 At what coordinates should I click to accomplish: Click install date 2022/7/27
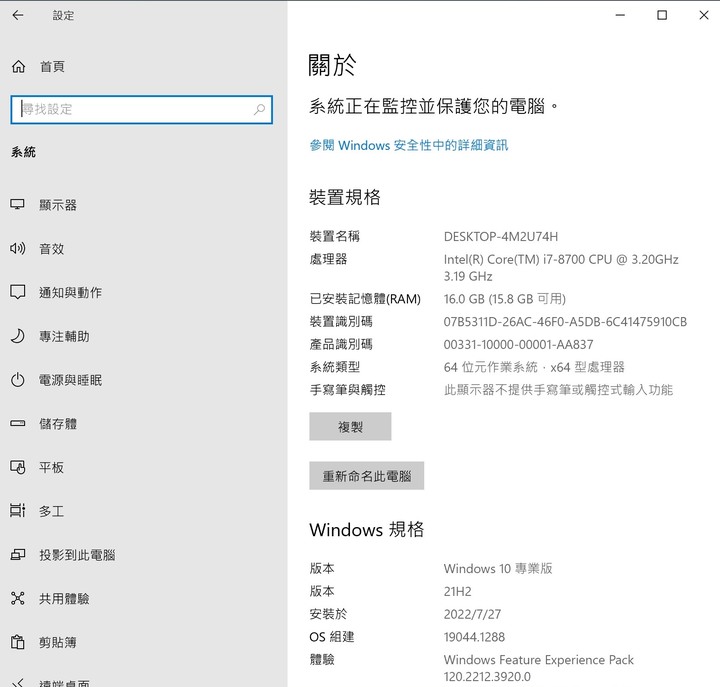[472, 614]
